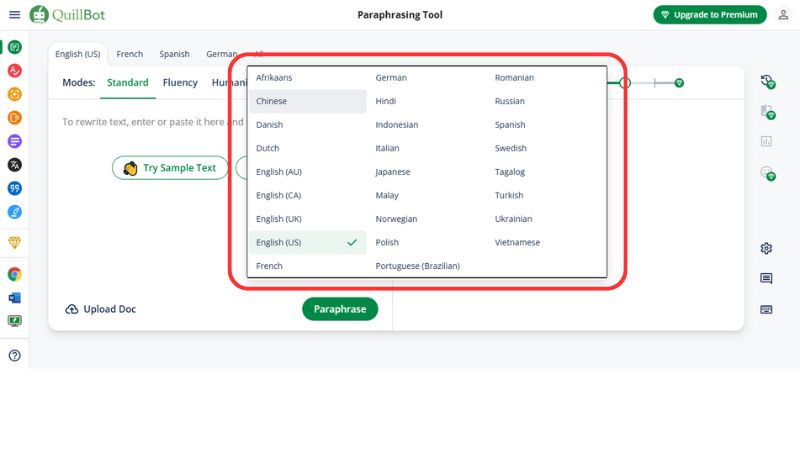Open the Plagiarism Checker sidebar tool
Image resolution: width=800 pixels, height=450 pixels.
click(x=15, y=118)
